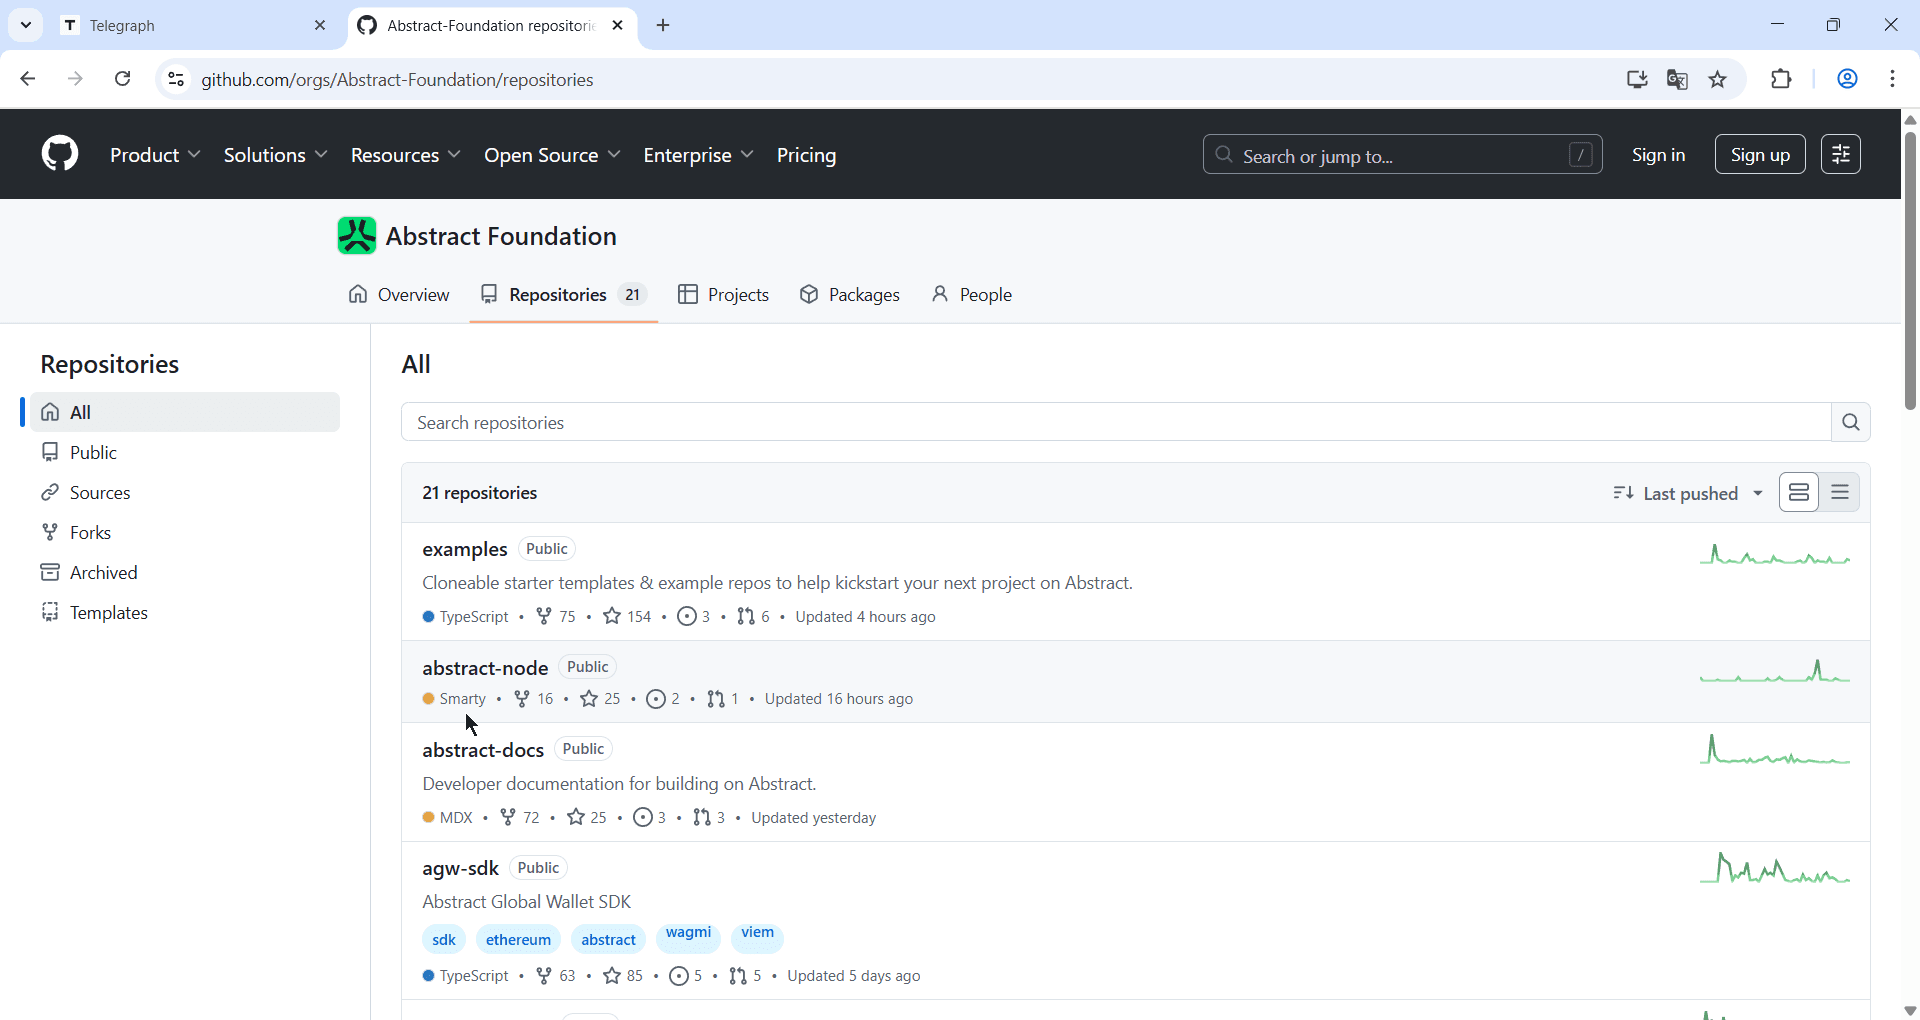This screenshot has width=1920, height=1020.
Task: Open the browser extensions puzzle icon
Action: (1782, 79)
